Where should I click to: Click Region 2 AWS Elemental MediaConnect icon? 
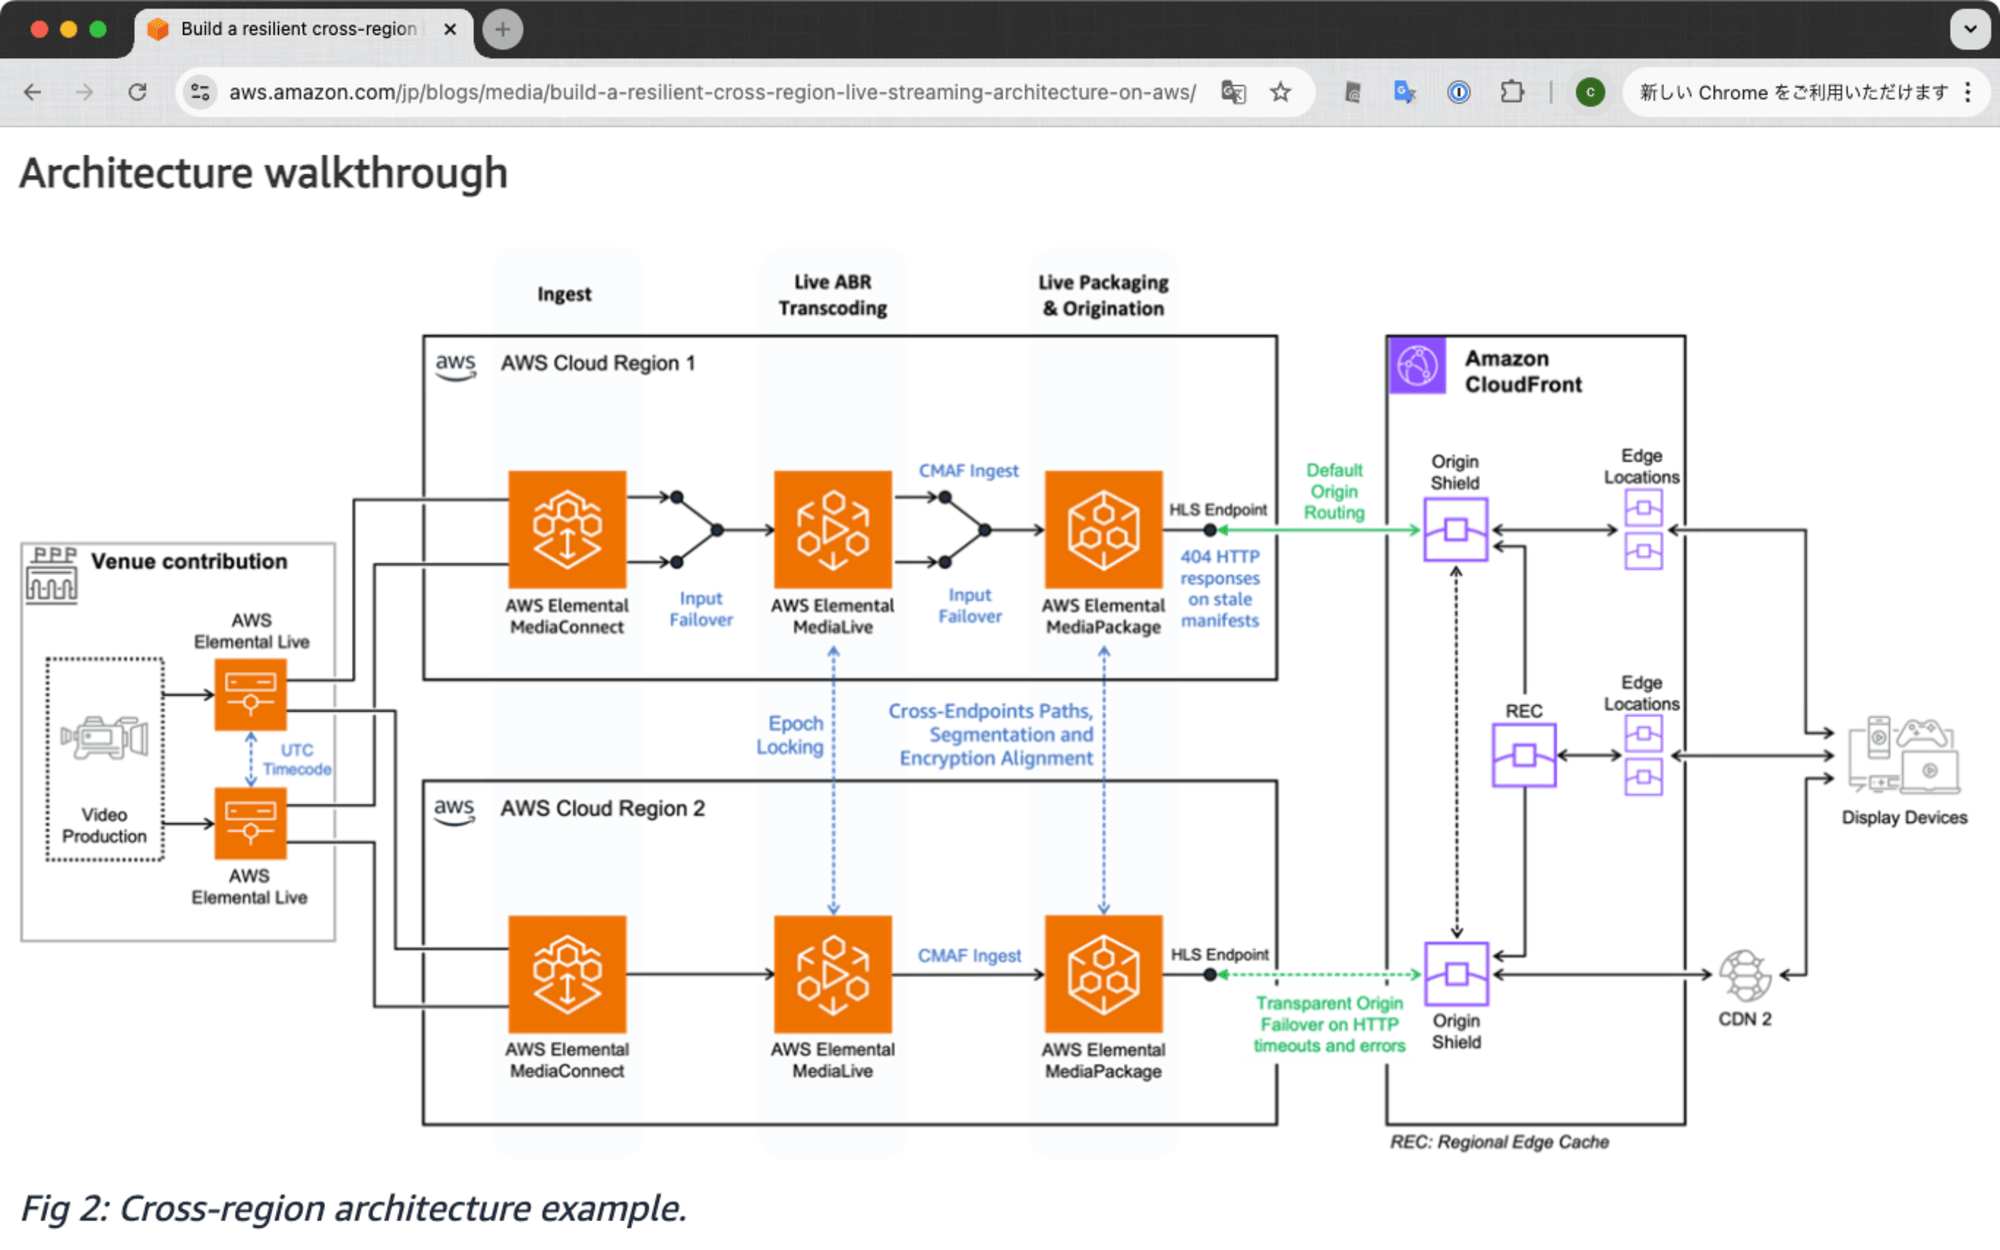pos(567,974)
